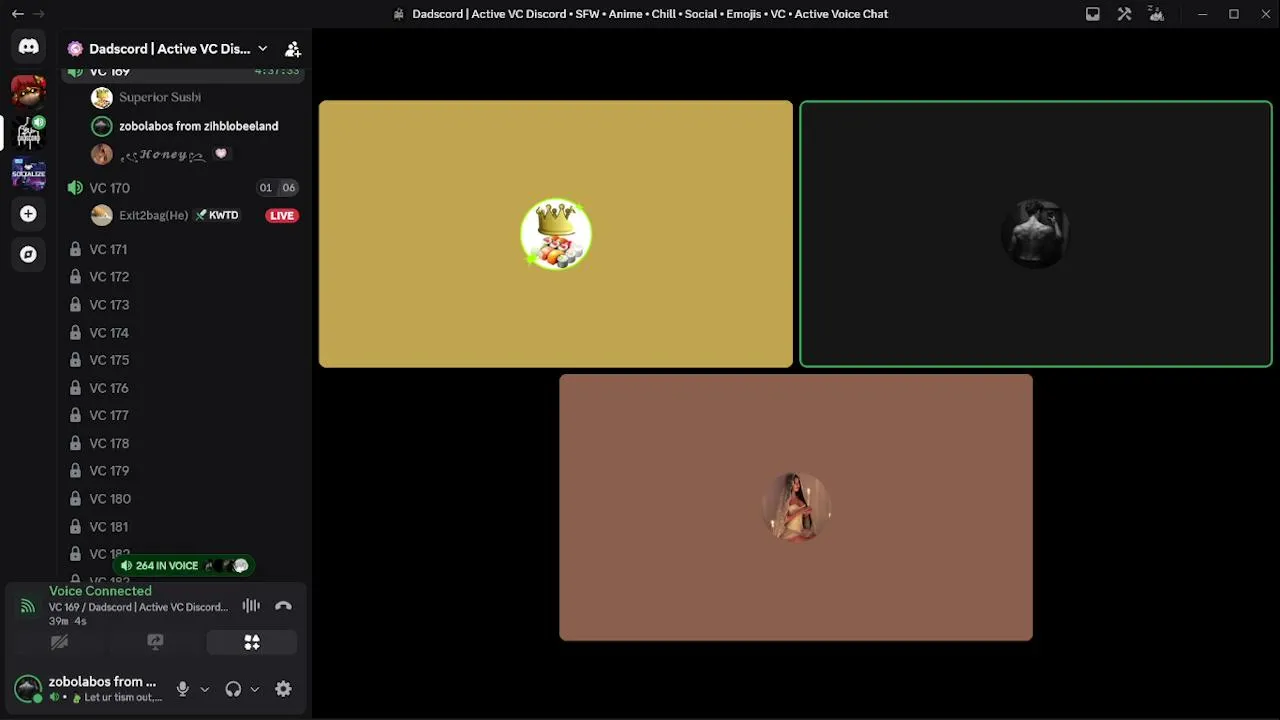
Task: Click the 264 IN VOICE pill
Action: 183,566
